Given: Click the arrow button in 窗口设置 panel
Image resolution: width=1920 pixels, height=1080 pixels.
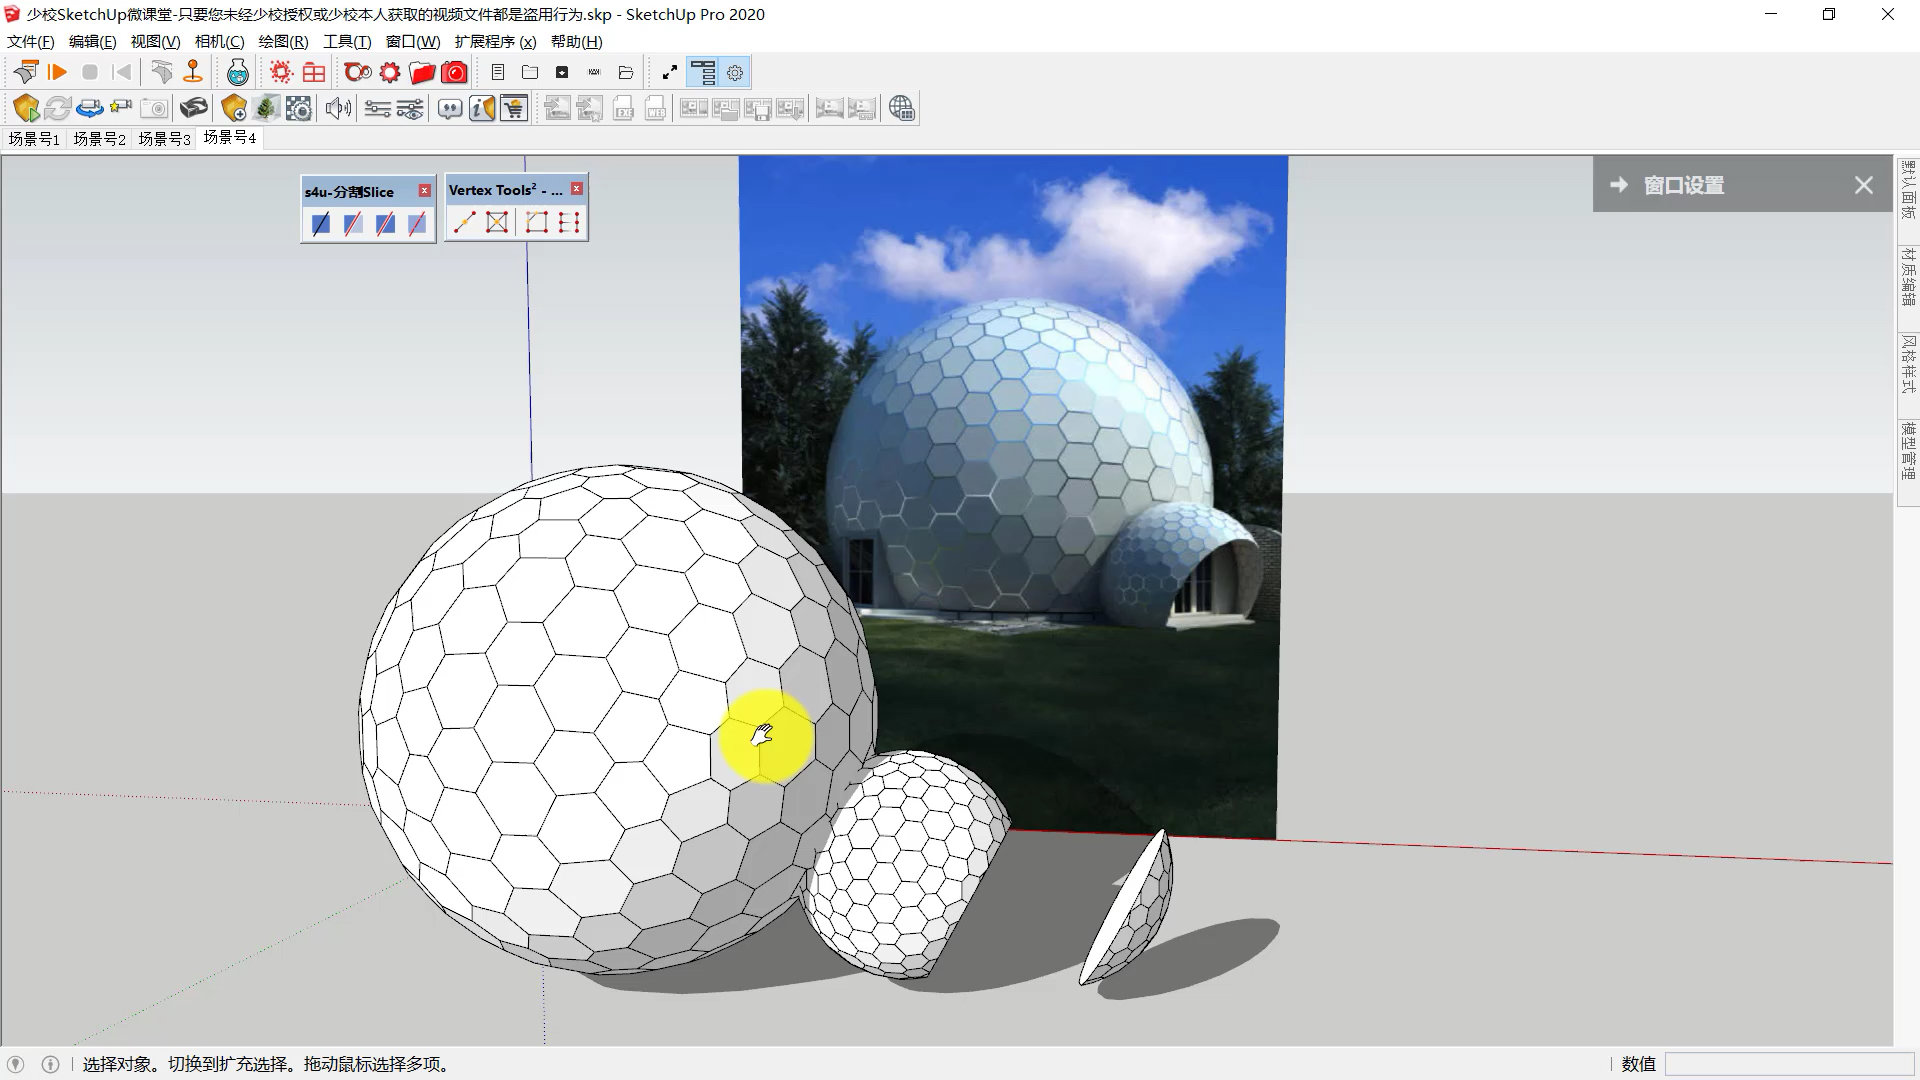Looking at the screenshot, I should click(x=1620, y=184).
